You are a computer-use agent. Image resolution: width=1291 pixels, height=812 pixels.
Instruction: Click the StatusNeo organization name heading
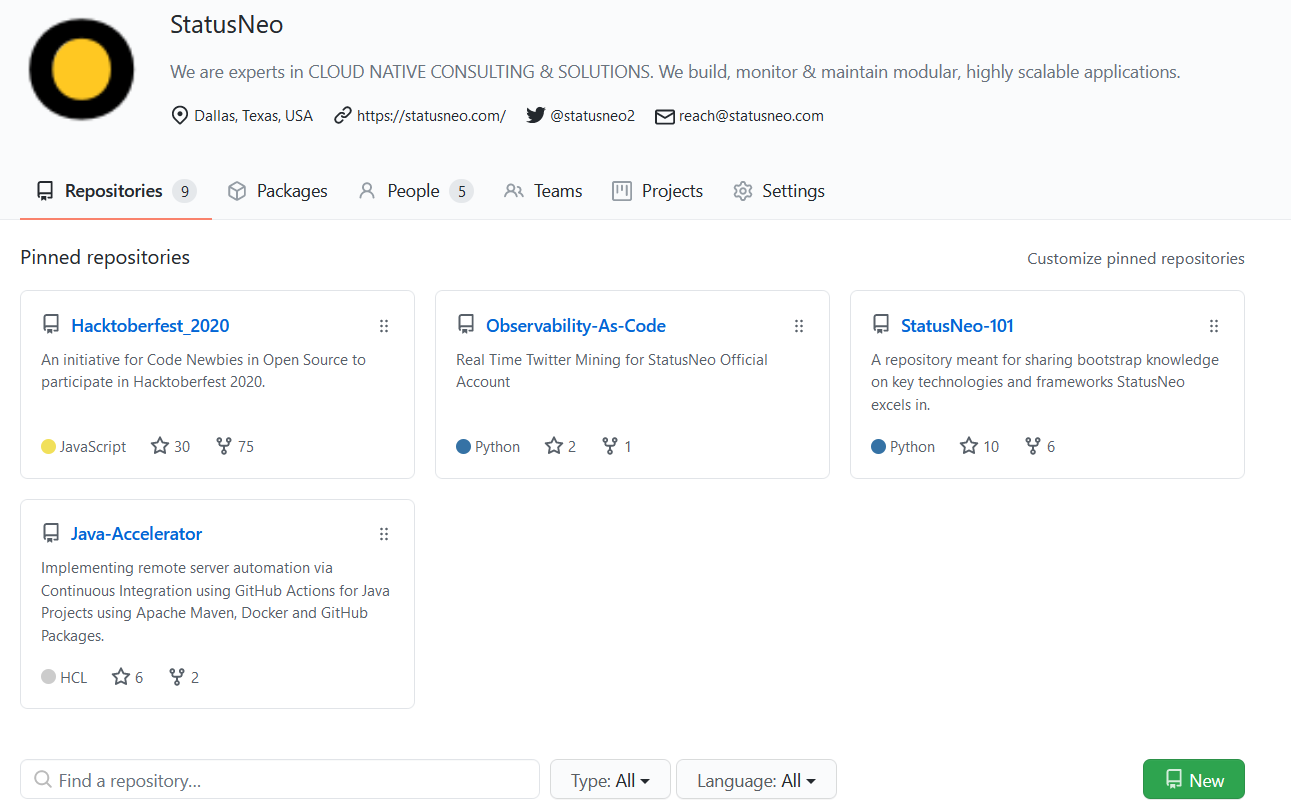227,25
